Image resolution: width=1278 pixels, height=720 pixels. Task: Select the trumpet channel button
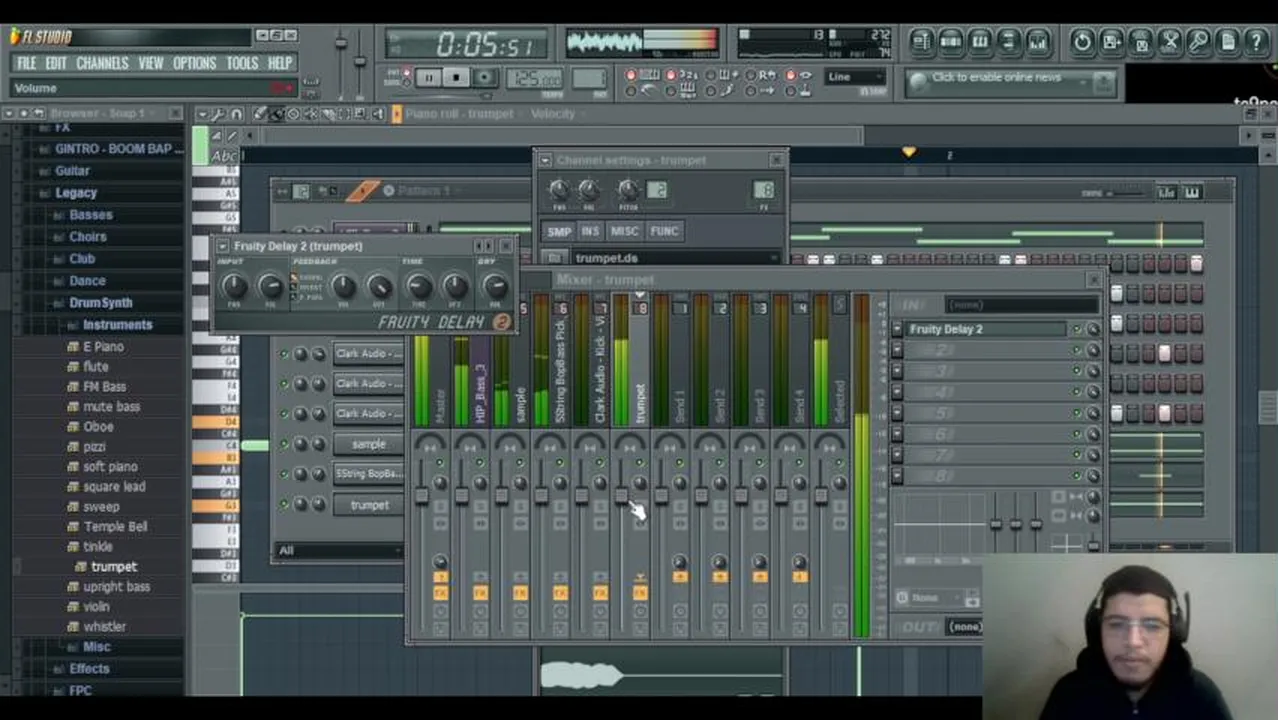point(369,505)
